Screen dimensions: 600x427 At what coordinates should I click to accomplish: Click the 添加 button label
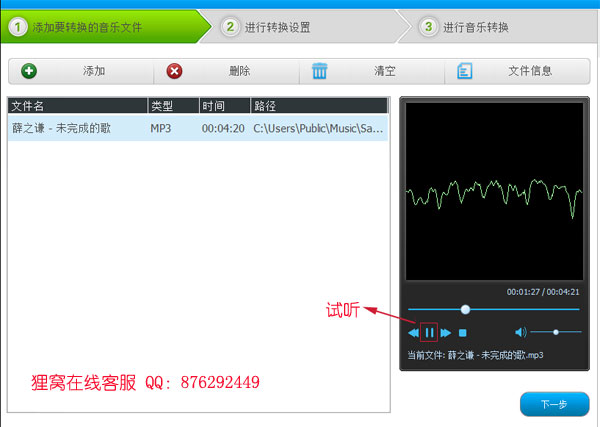[x=94, y=71]
